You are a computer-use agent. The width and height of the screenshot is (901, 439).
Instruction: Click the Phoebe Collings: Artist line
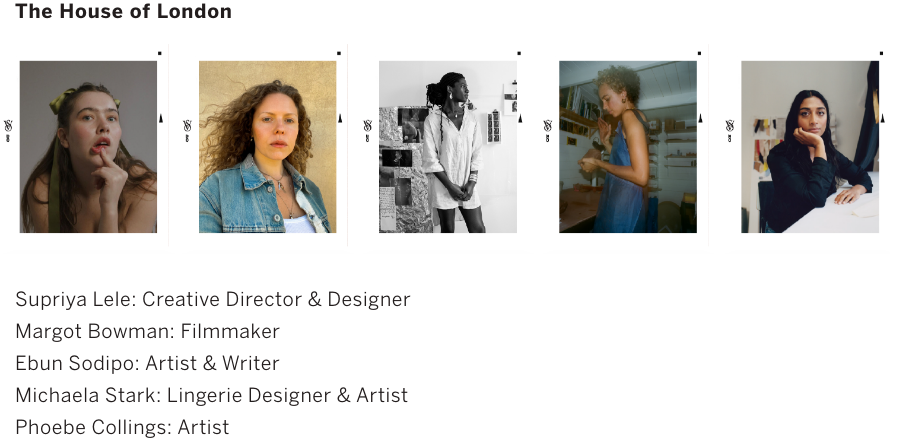point(122,428)
